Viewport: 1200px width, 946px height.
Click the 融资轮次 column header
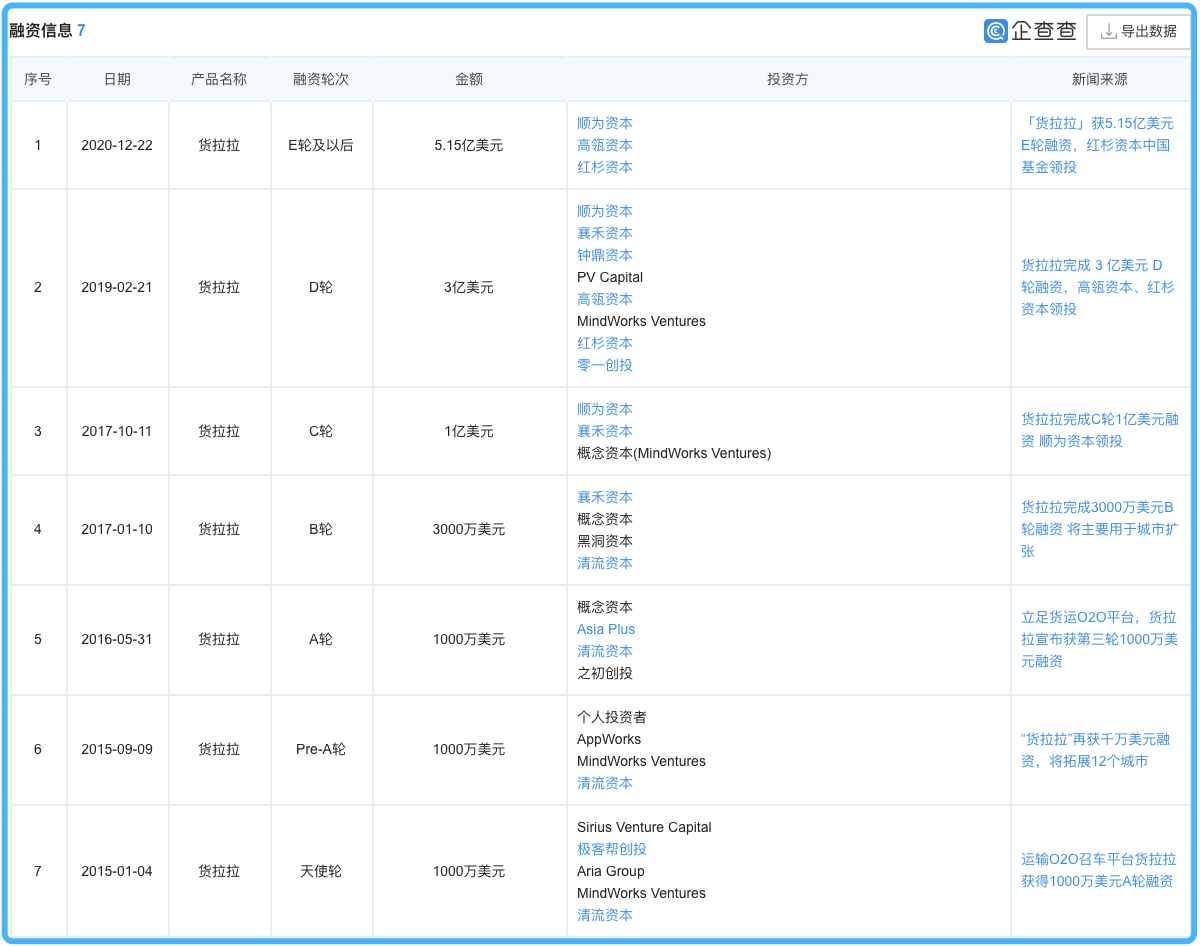[321, 79]
